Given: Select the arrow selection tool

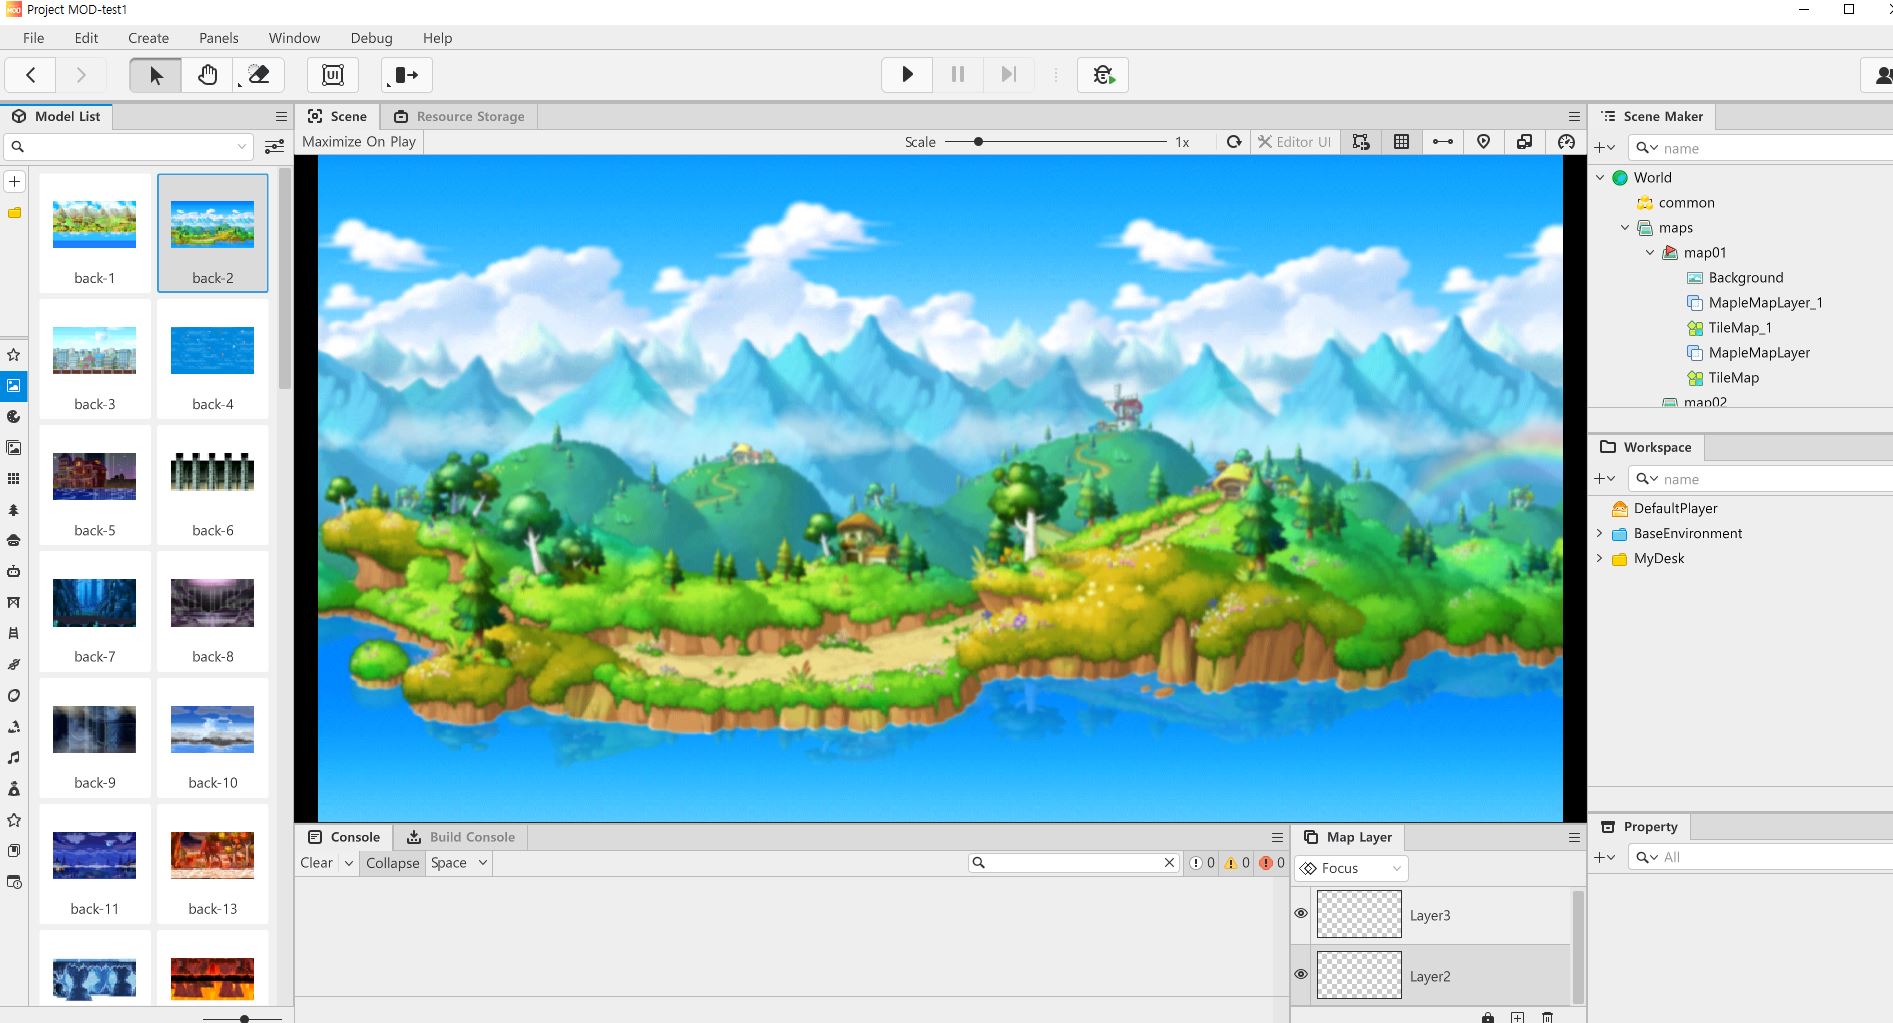Looking at the screenshot, I should coord(156,75).
